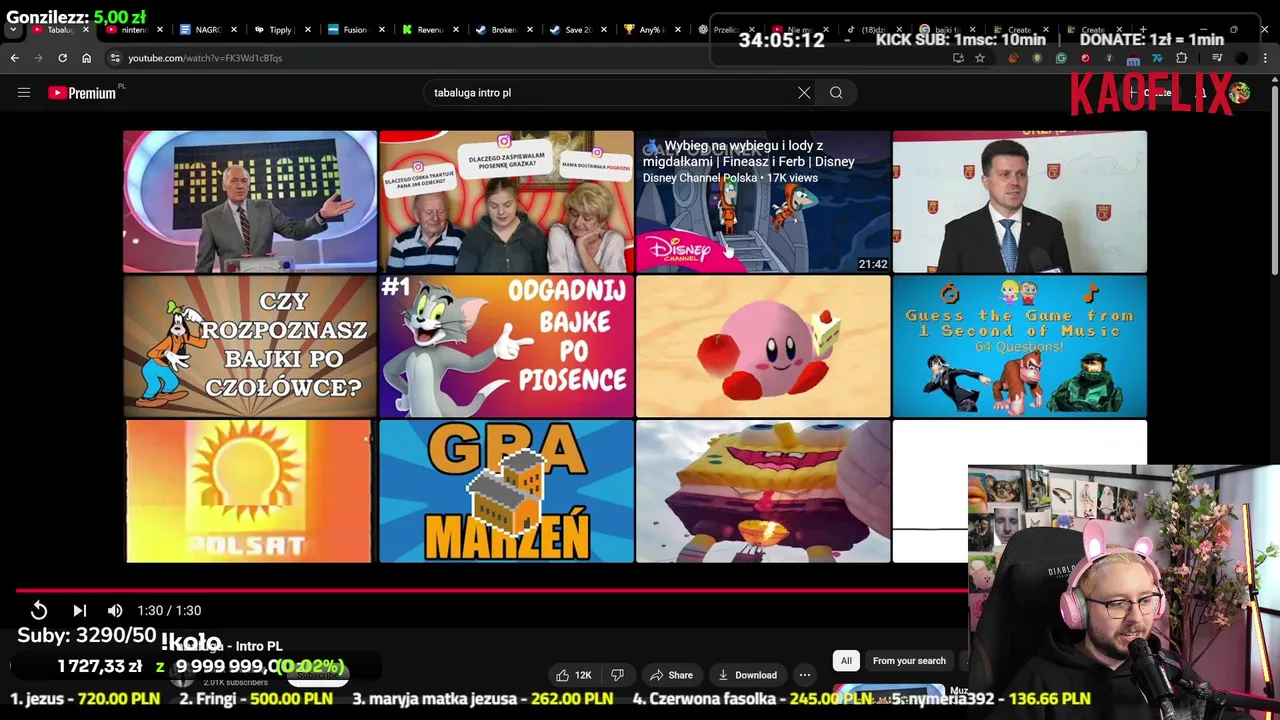Bookmark this page with star icon

(x=980, y=58)
